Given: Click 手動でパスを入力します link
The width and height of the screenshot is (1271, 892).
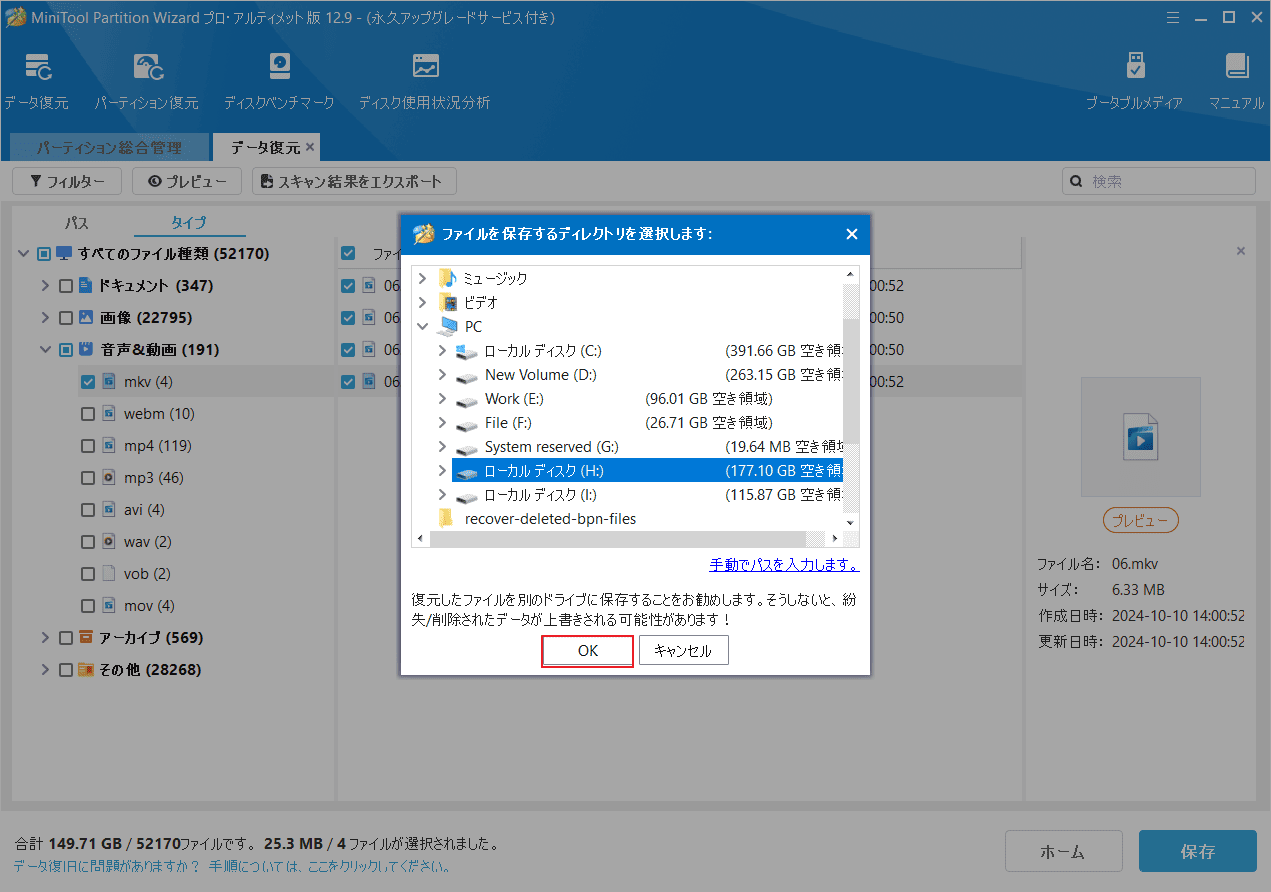Looking at the screenshot, I should click(x=784, y=565).
